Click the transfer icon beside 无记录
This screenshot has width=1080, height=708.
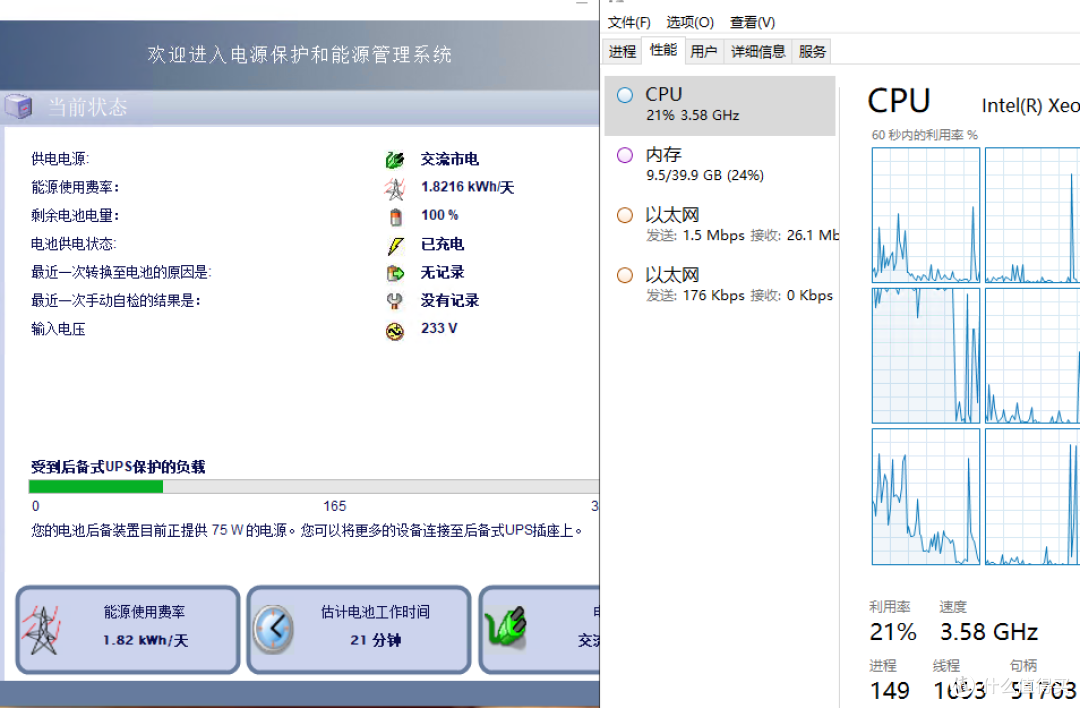pos(395,273)
